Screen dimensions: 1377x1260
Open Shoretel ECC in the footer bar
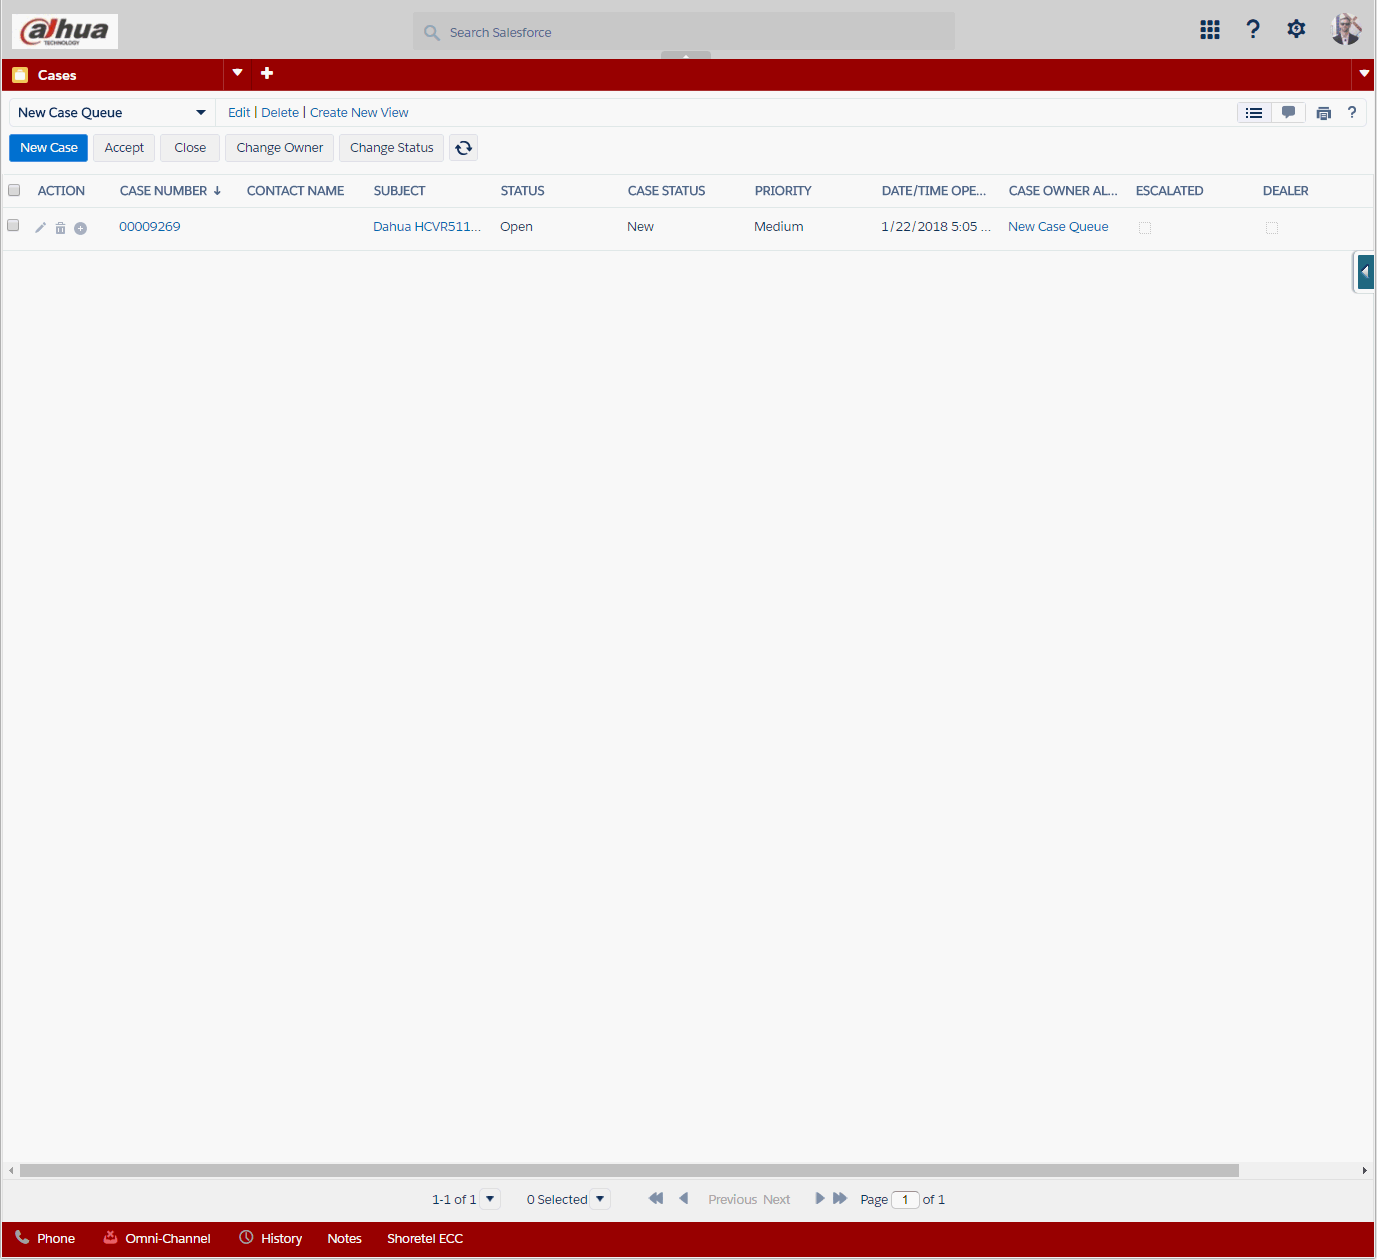pyautogui.click(x=425, y=1238)
